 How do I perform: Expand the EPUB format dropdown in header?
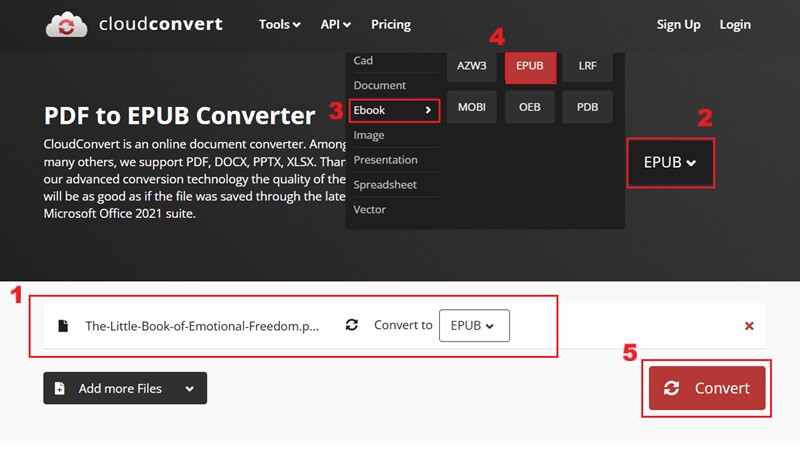click(670, 162)
